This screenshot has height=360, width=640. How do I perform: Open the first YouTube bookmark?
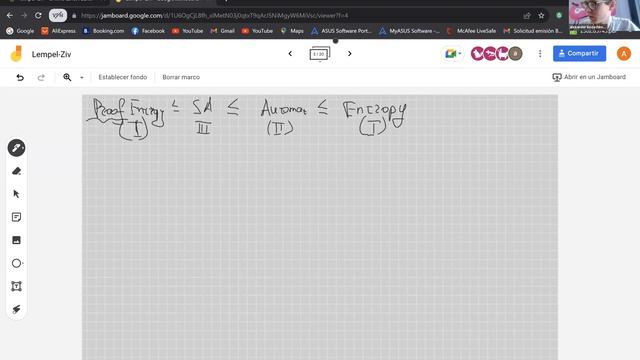coord(187,31)
